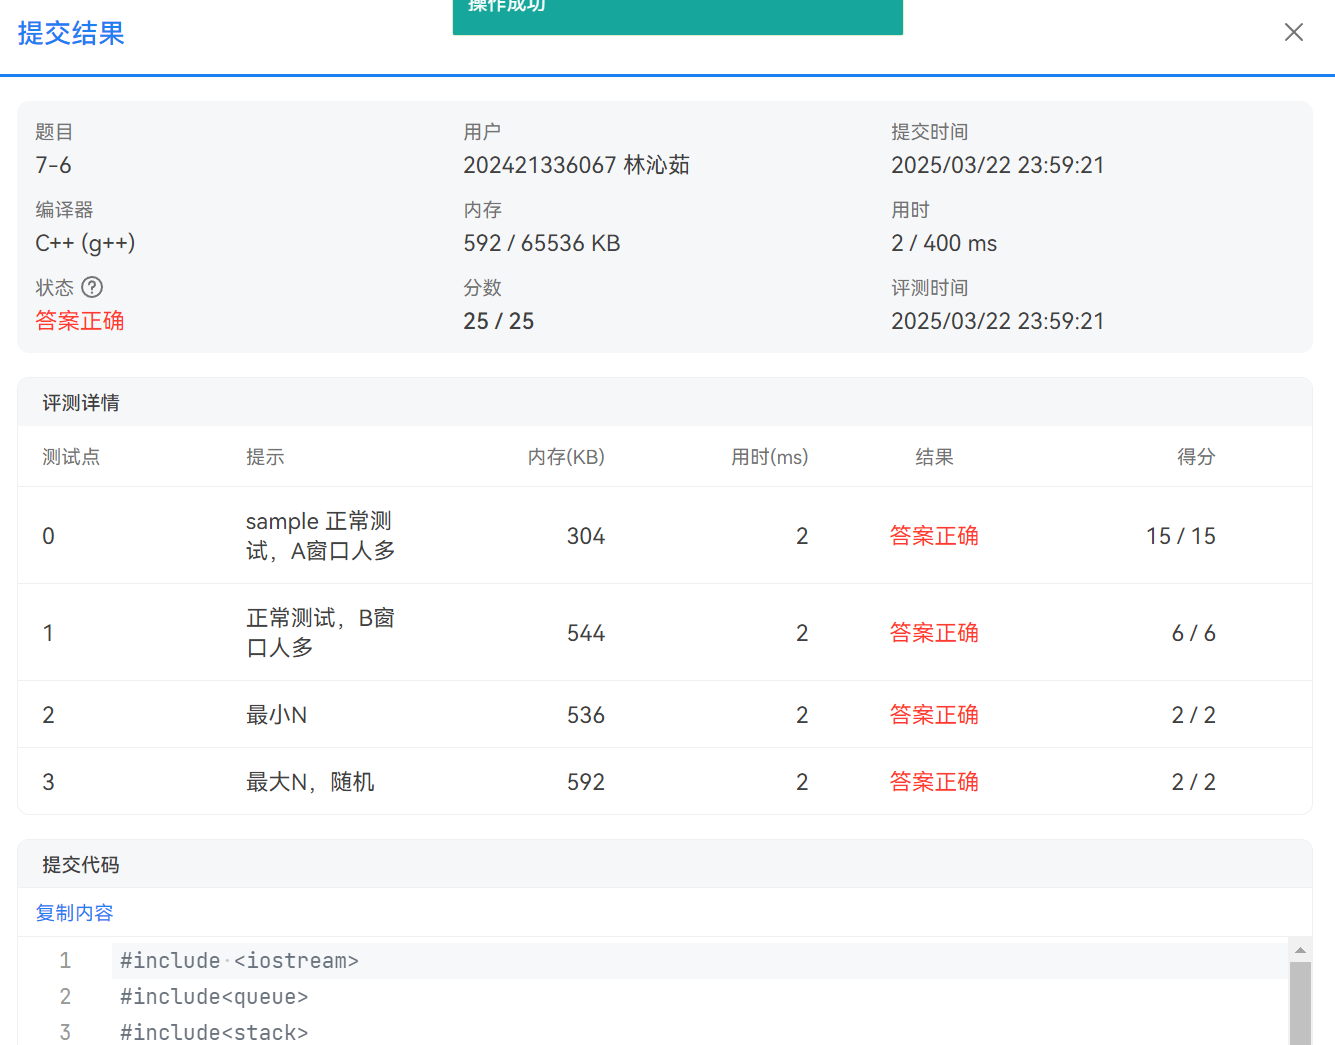
Task: Click hint 最小N
Action: click(276, 715)
